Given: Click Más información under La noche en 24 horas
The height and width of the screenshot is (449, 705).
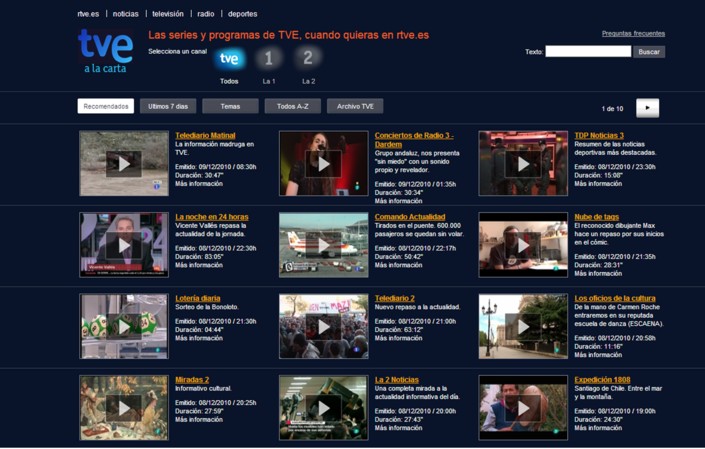Looking at the screenshot, I should (x=199, y=265).
